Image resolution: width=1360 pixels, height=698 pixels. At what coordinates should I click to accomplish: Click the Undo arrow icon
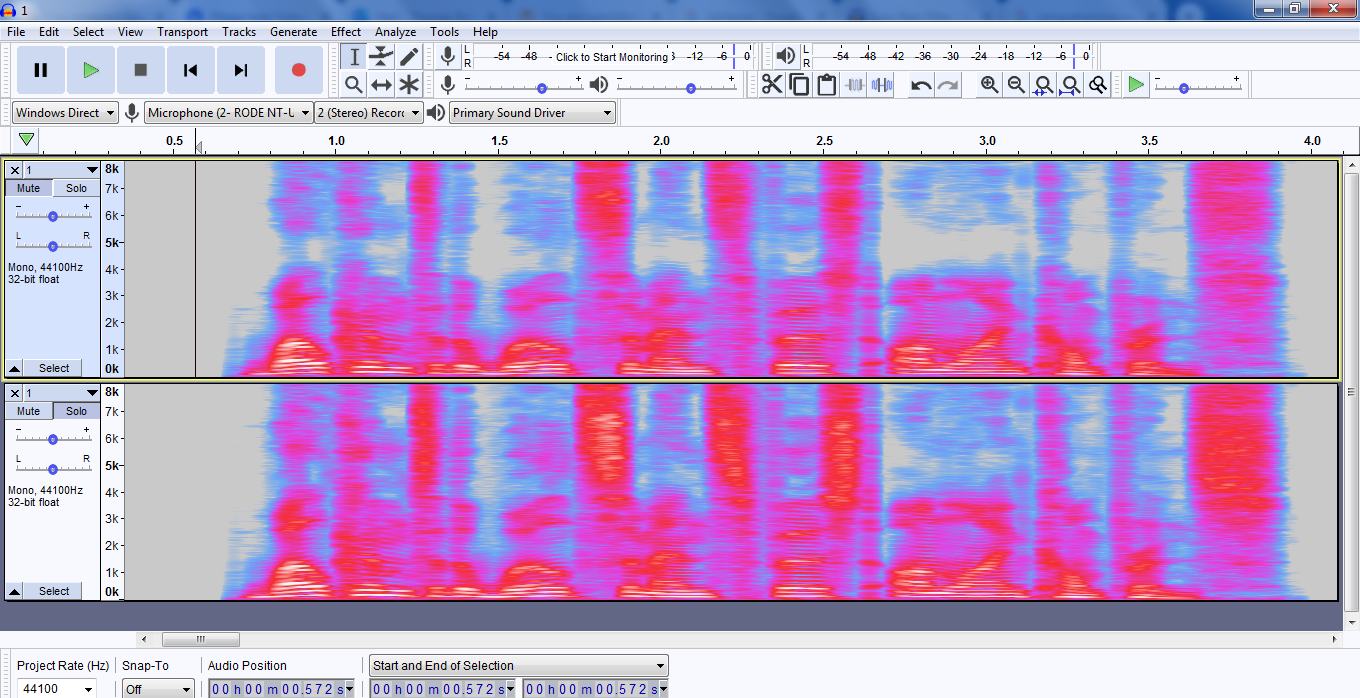(x=921, y=85)
